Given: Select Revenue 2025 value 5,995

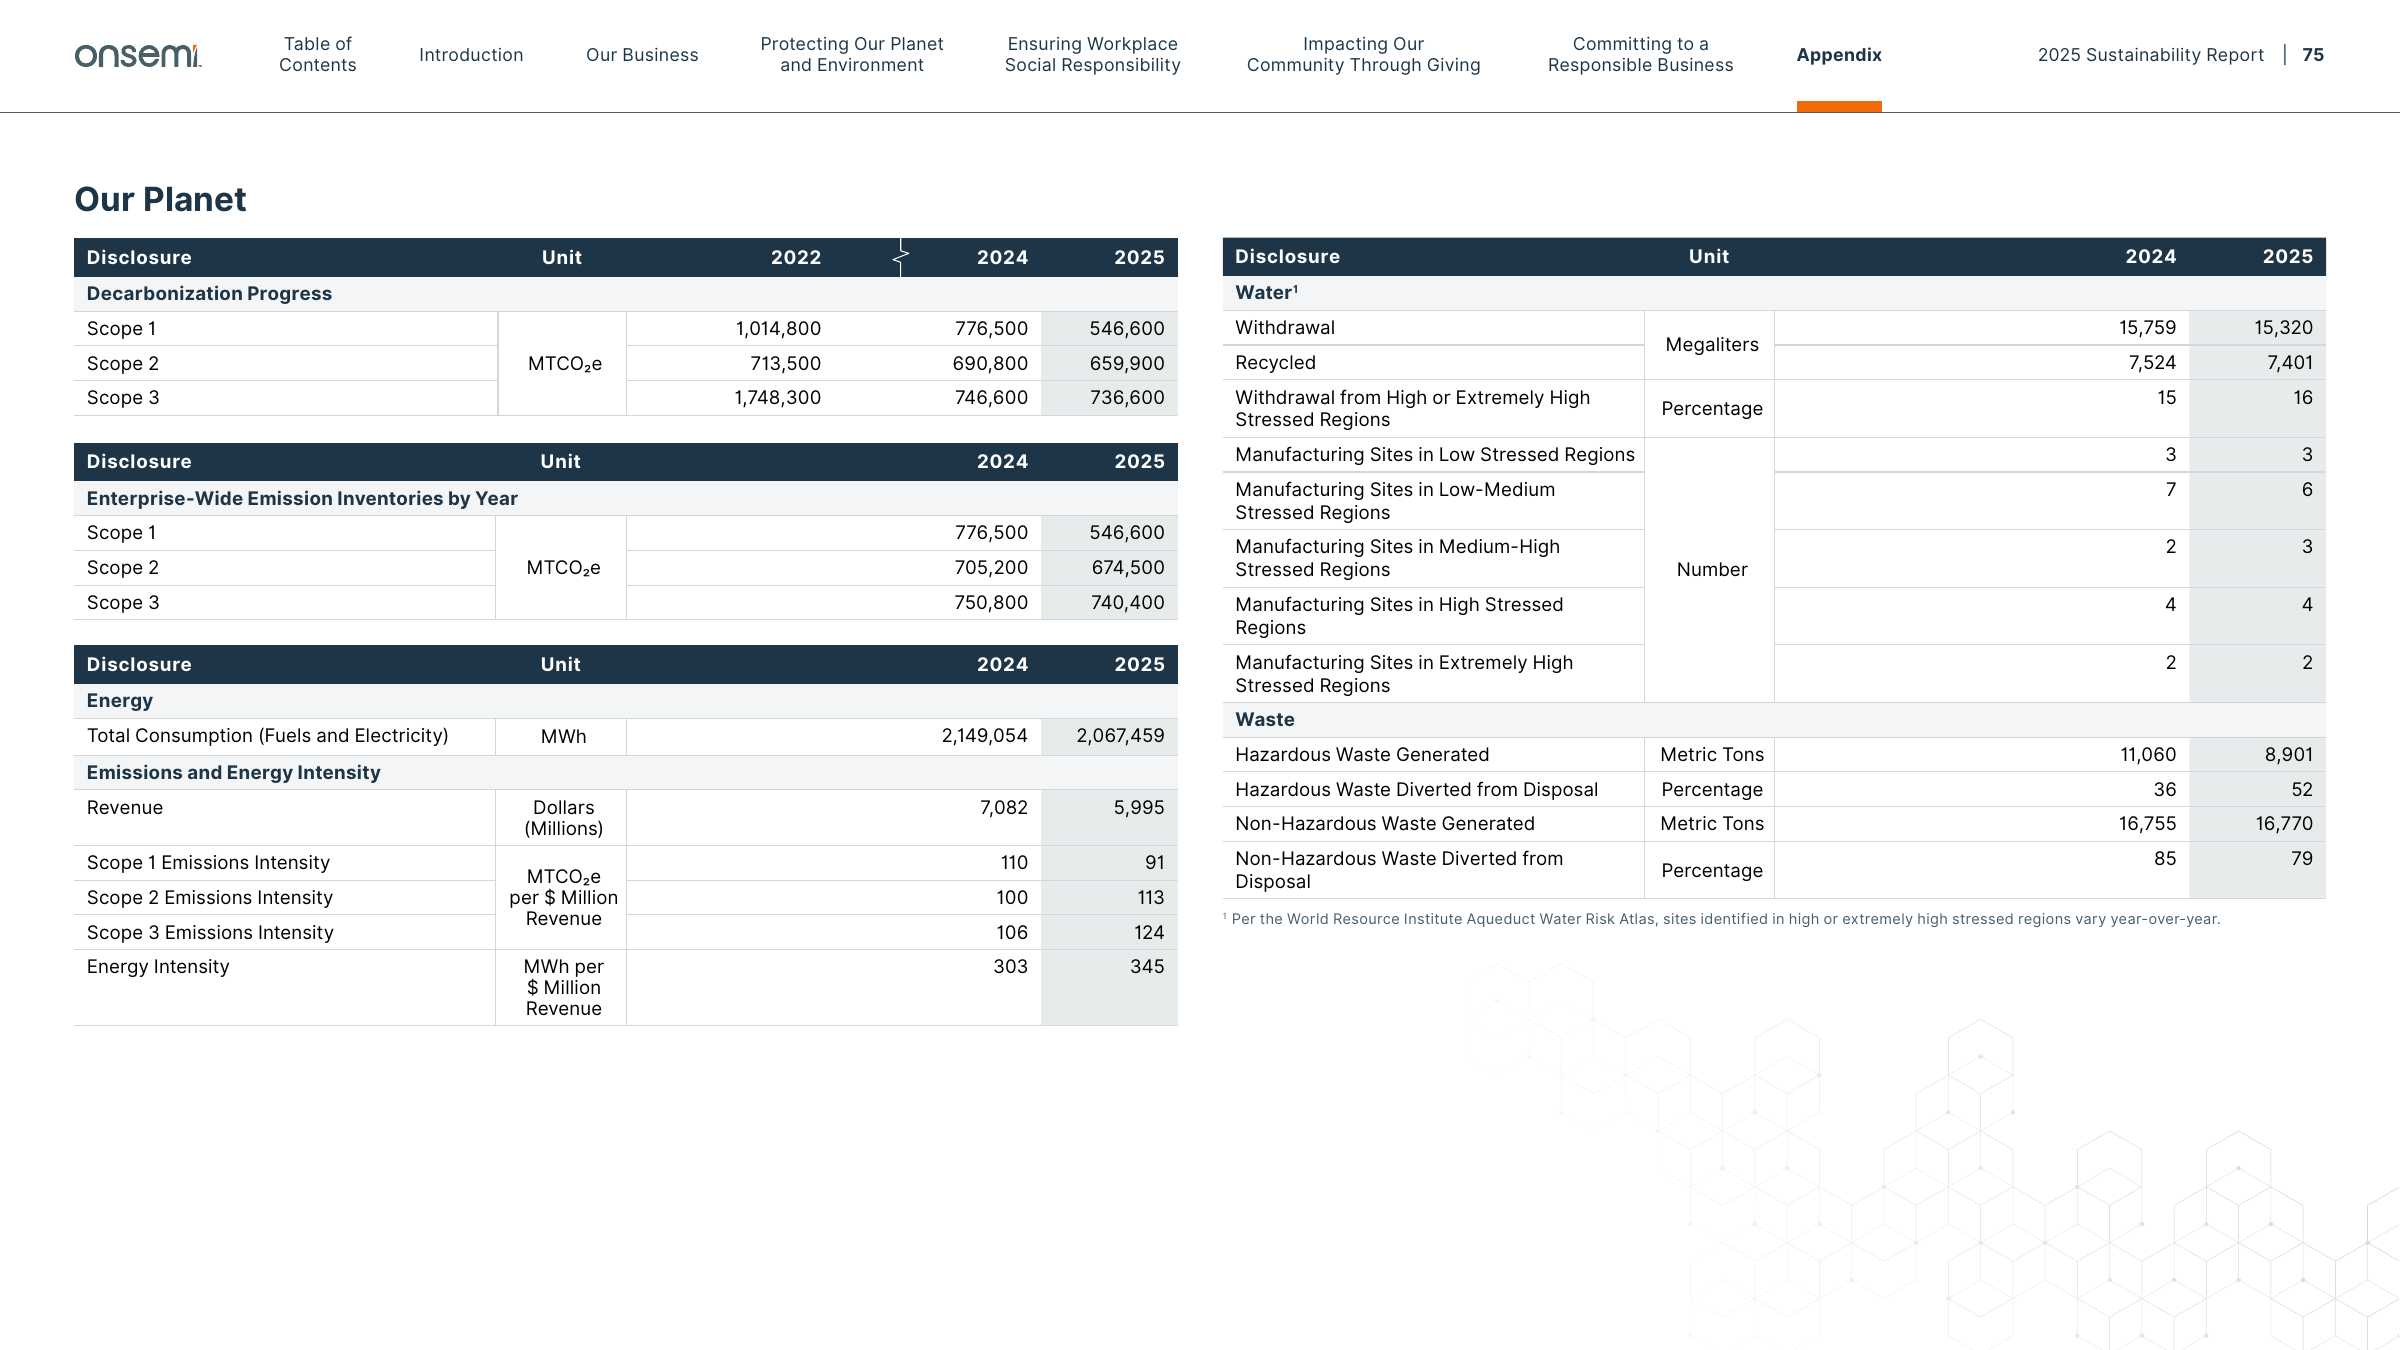Looking at the screenshot, I should [x=1139, y=808].
